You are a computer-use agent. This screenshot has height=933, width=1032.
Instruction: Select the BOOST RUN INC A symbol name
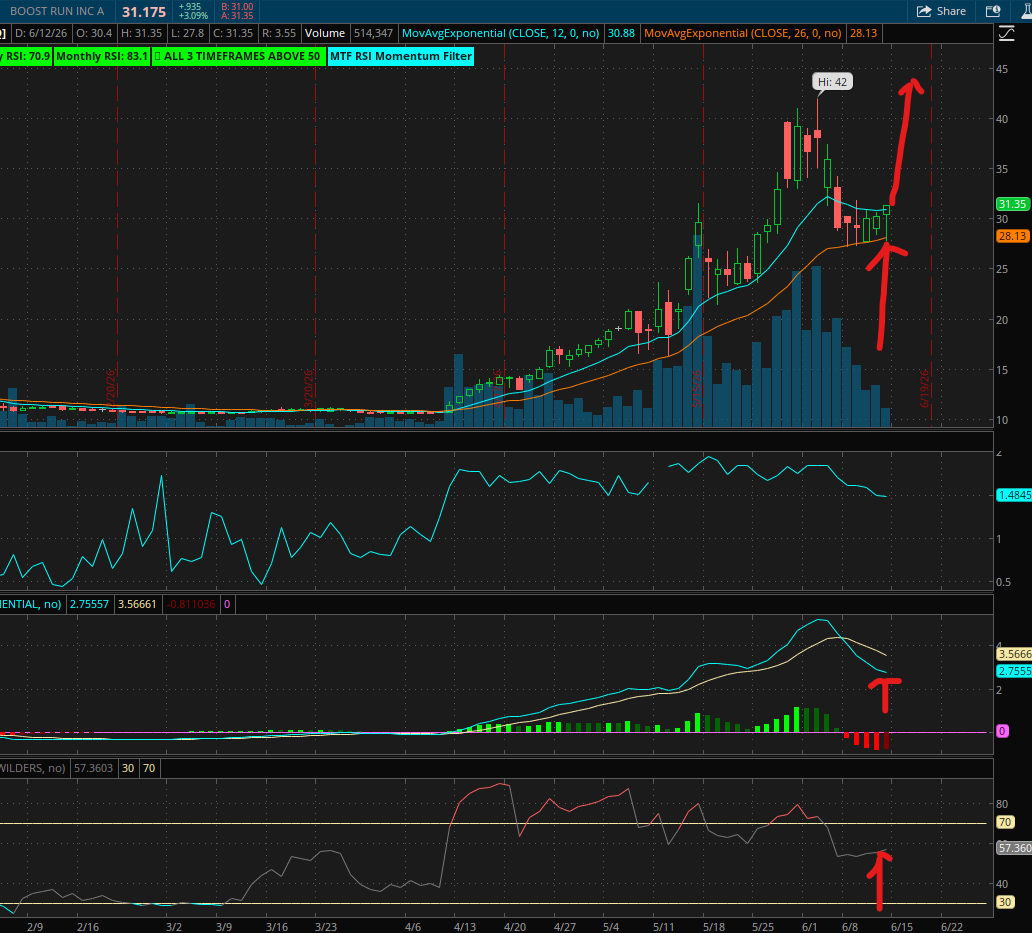[x=57, y=11]
